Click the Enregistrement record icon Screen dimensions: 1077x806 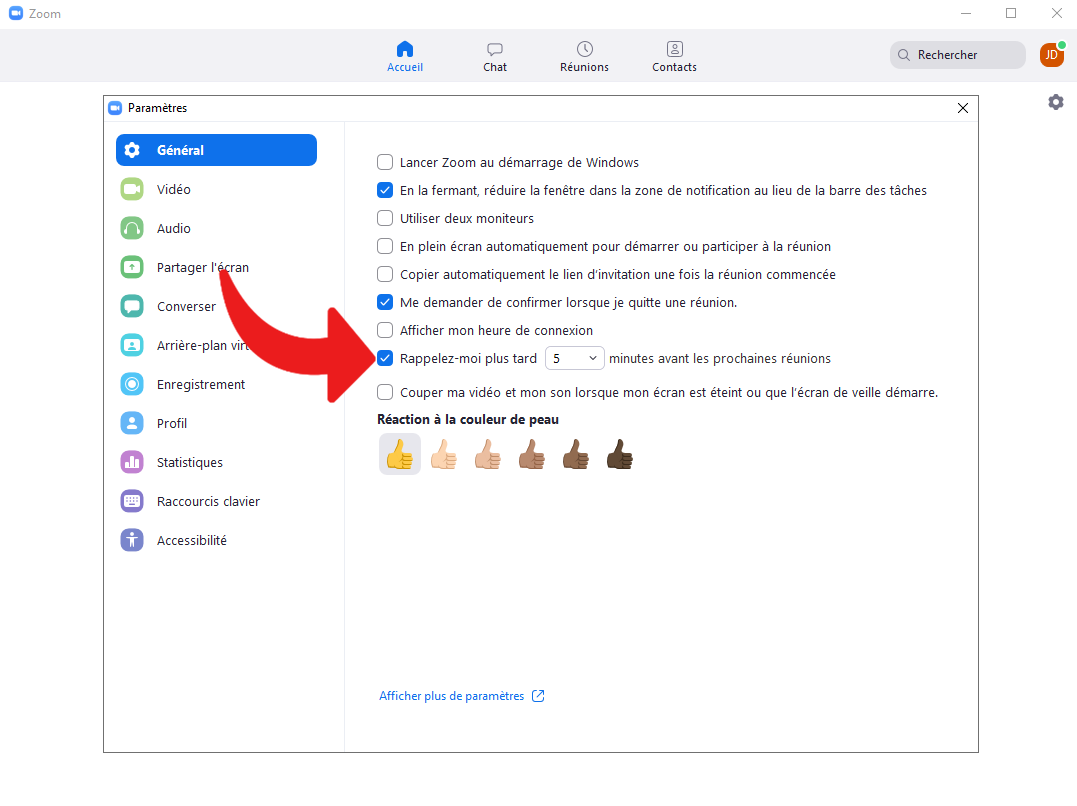click(x=132, y=384)
